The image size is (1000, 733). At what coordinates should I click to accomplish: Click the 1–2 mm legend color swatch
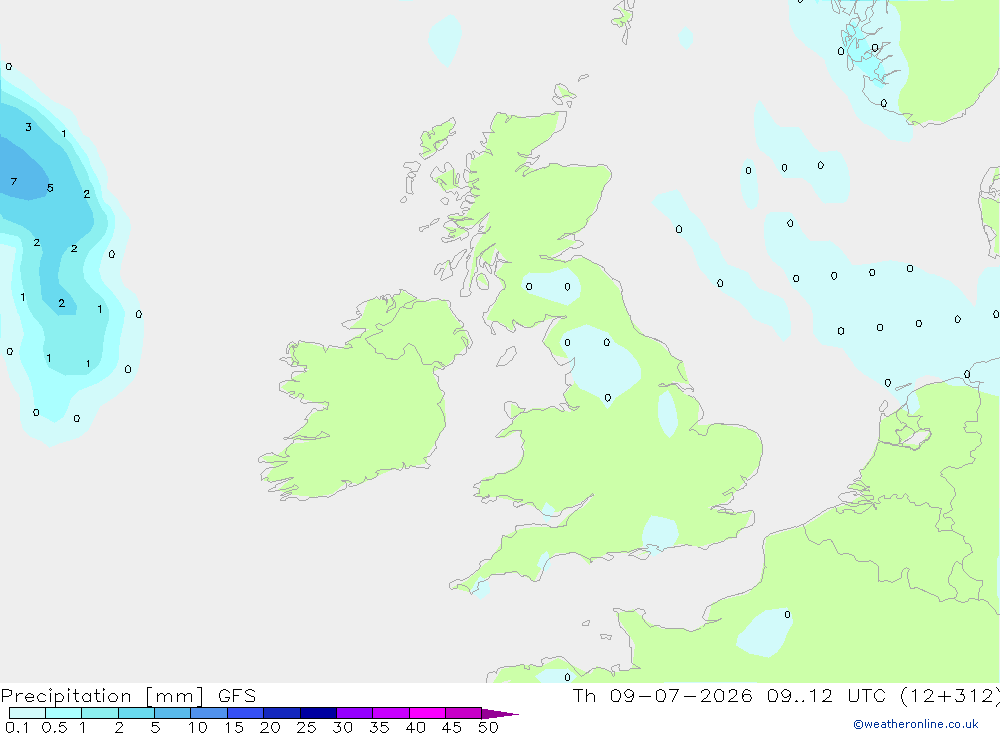99,713
